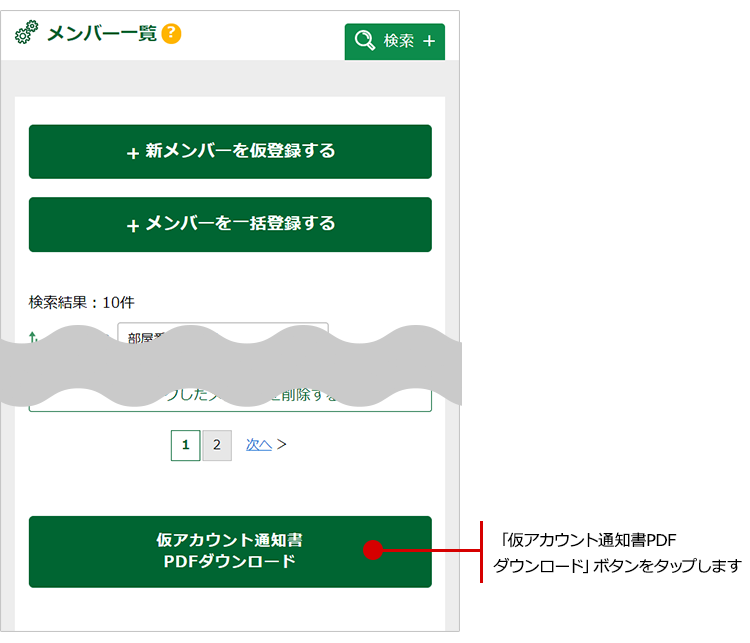Select page 1 in pagination
This screenshot has width=750, height=643.
click(x=185, y=445)
